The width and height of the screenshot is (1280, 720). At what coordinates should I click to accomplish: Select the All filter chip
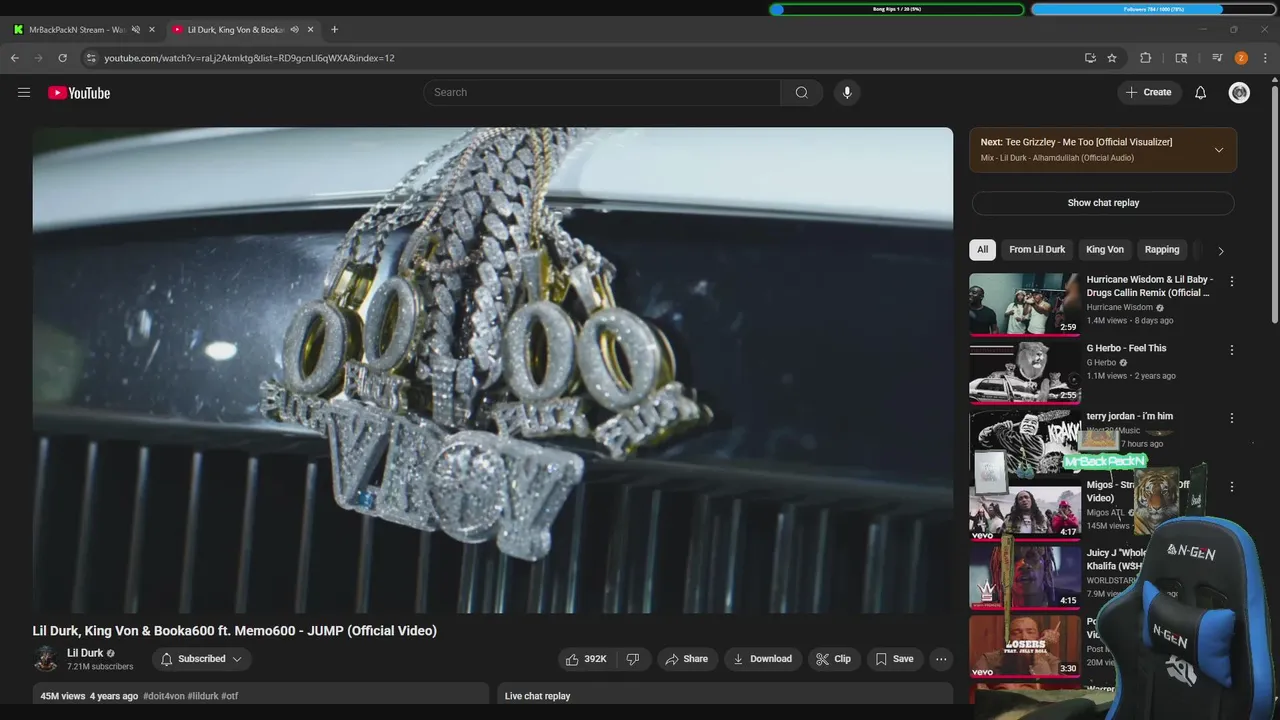point(982,249)
